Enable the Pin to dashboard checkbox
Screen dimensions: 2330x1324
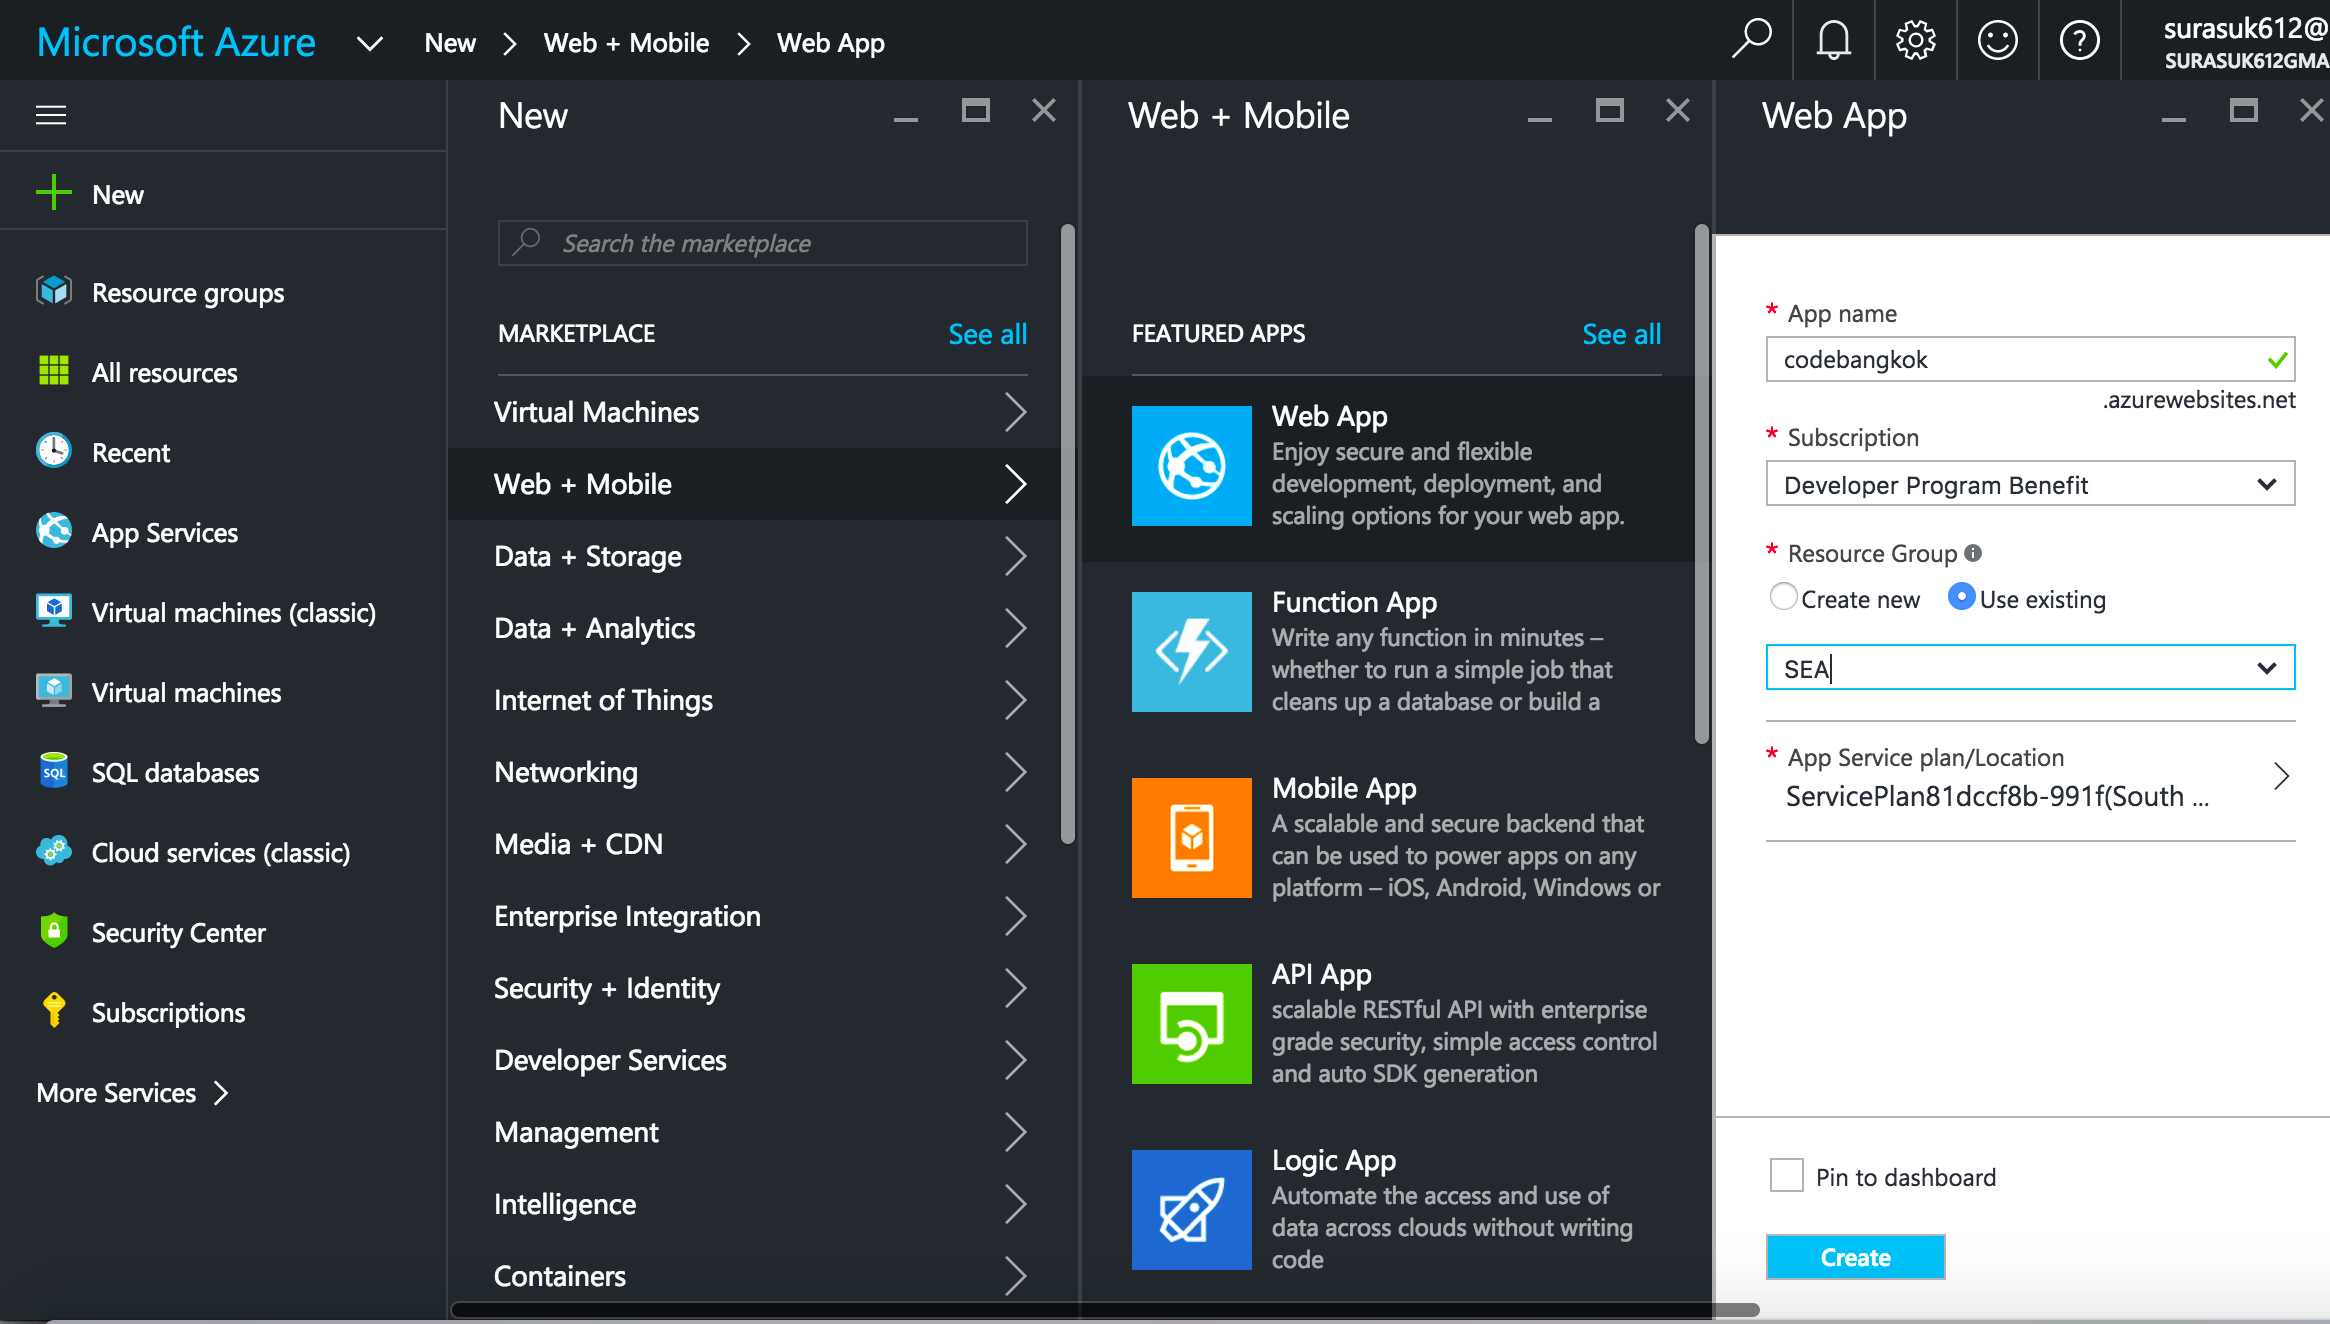pyautogui.click(x=1786, y=1176)
